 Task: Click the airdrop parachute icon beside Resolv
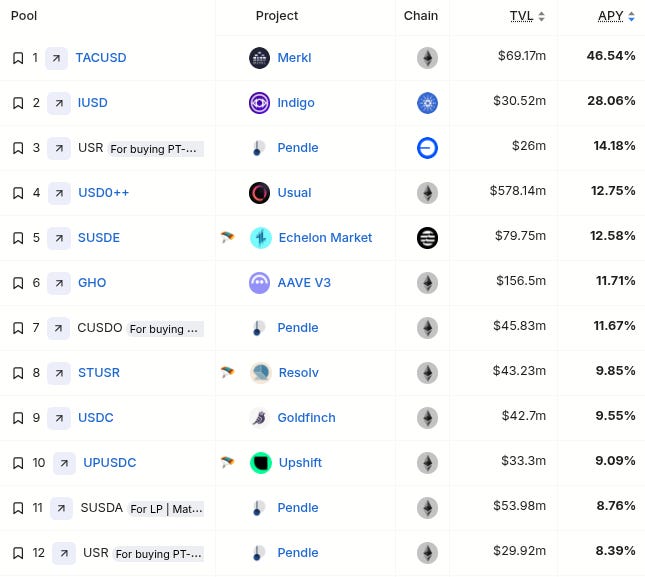[227, 372]
